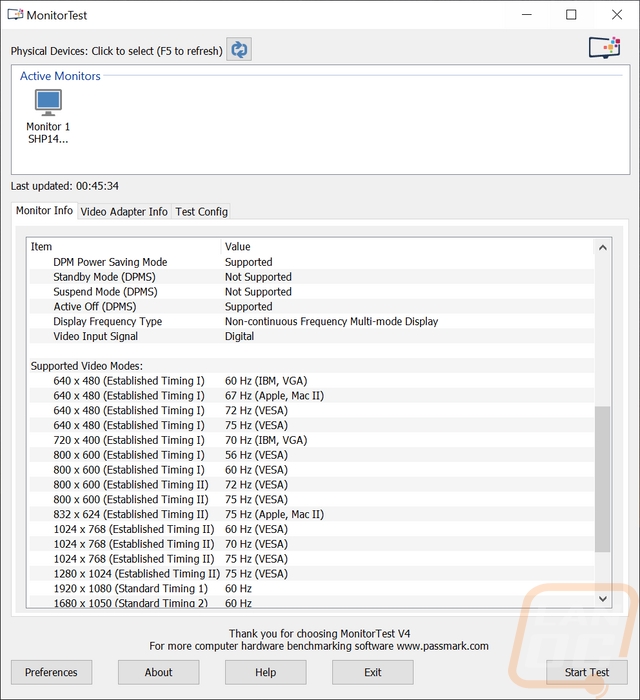
Task: Click the Digital value
Action: (x=239, y=336)
